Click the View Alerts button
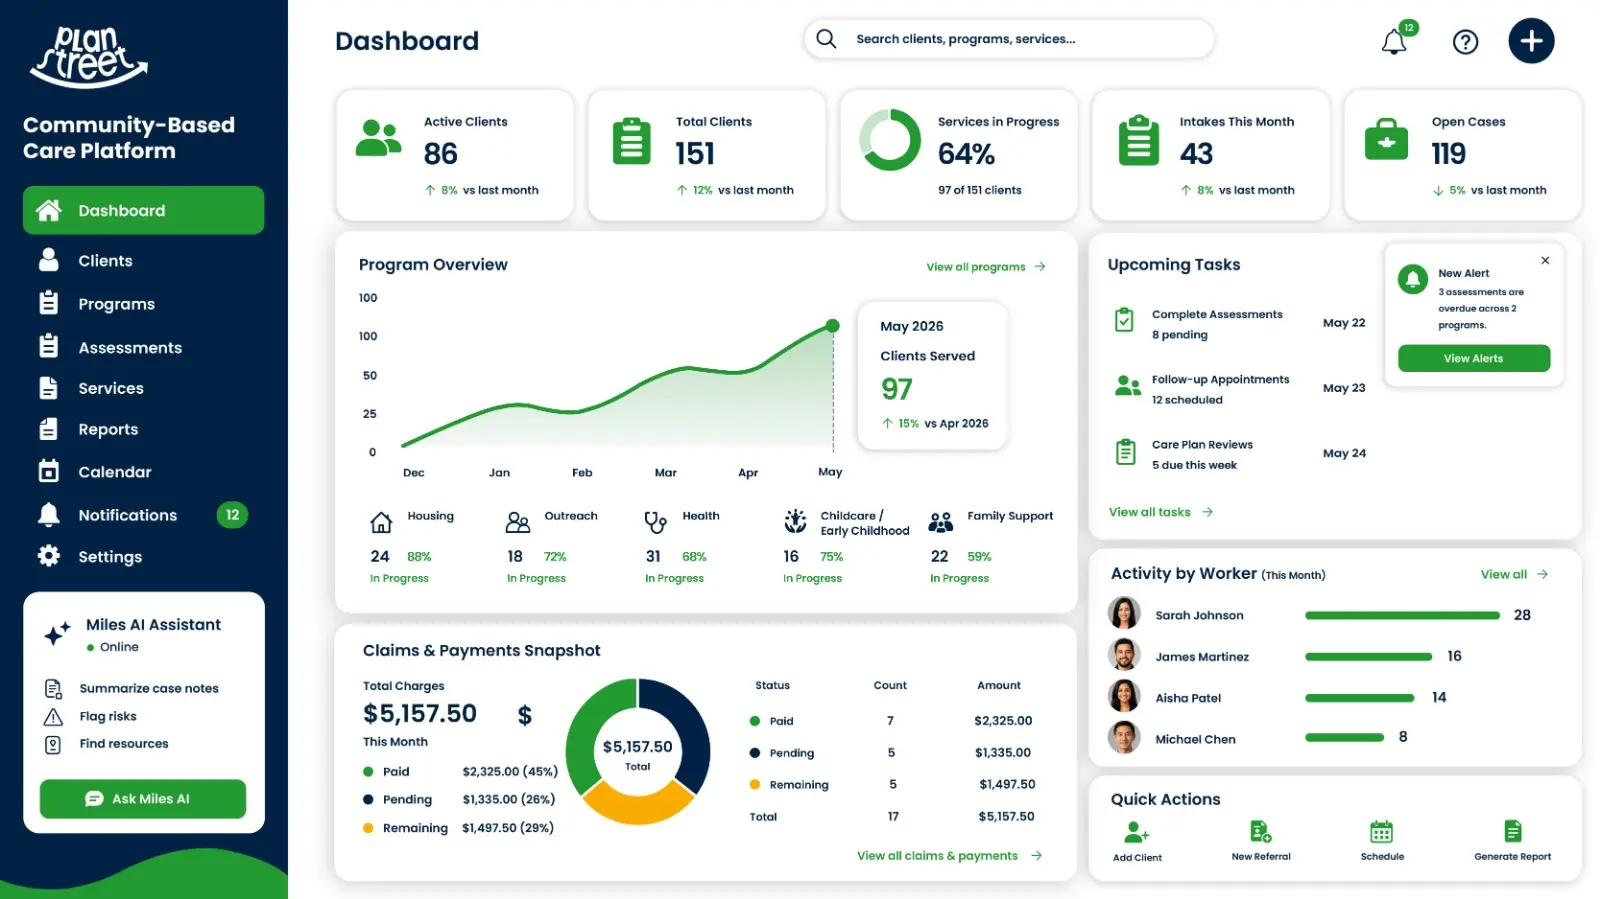Screen dimensions: 1600x899 pyautogui.click(x=1474, y=358)
